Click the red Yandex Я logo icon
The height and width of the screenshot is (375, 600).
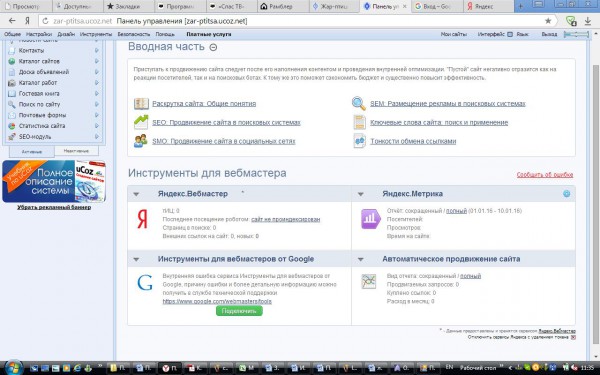[142, 220]
